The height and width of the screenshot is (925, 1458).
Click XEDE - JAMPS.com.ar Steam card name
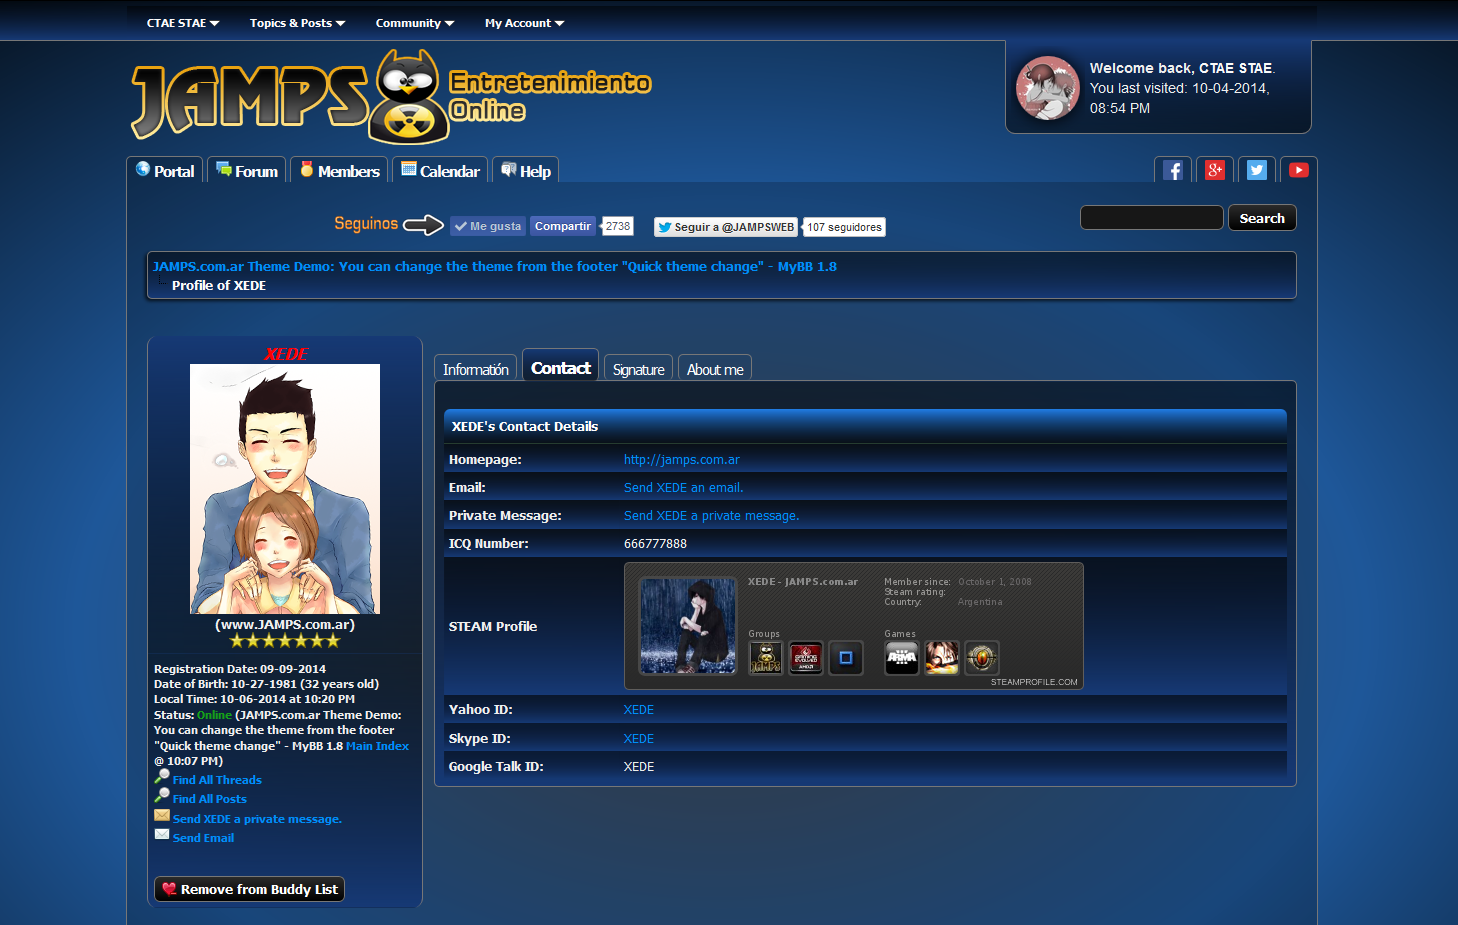(x=803, y=582)
